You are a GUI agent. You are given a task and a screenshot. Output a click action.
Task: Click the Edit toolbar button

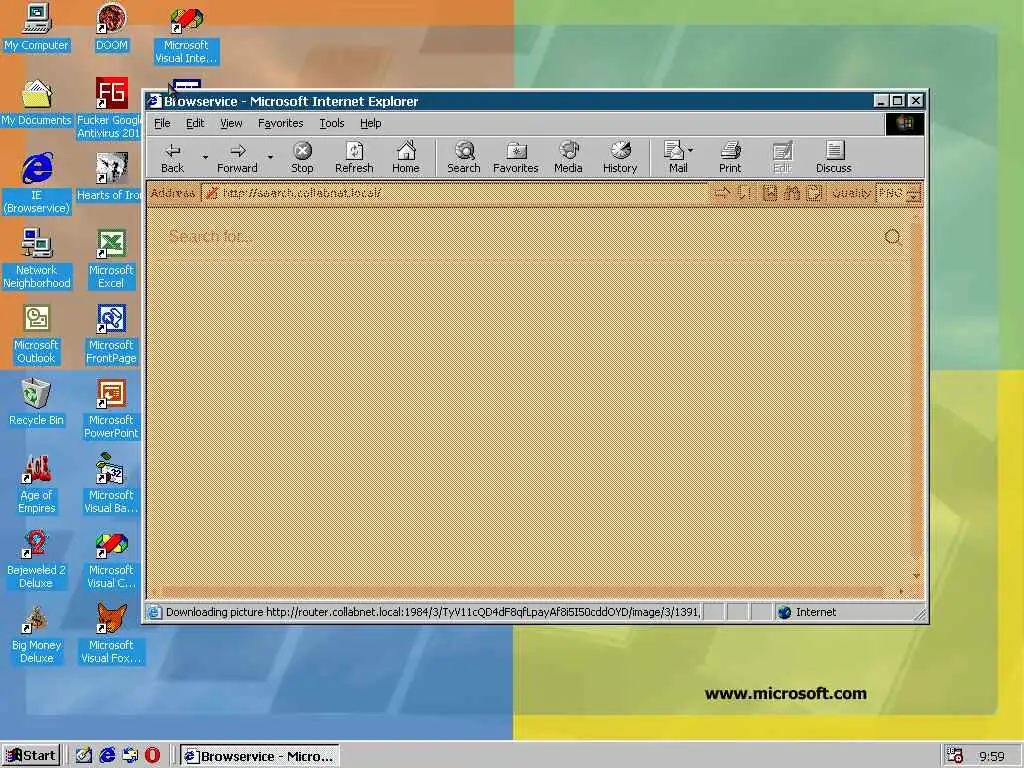(x=782, y=158)
